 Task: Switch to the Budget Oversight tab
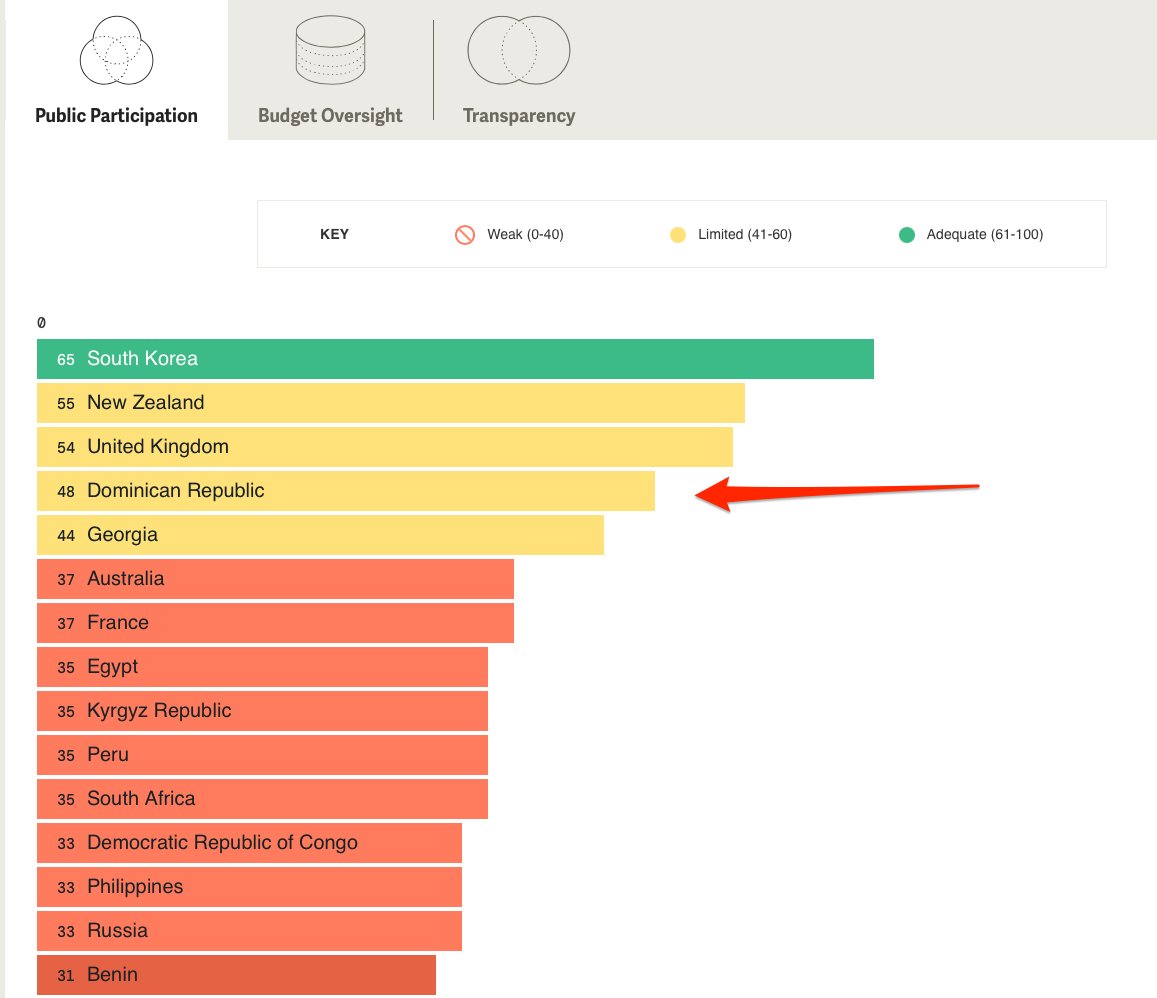pyautogui.click(x=331, y=70)
